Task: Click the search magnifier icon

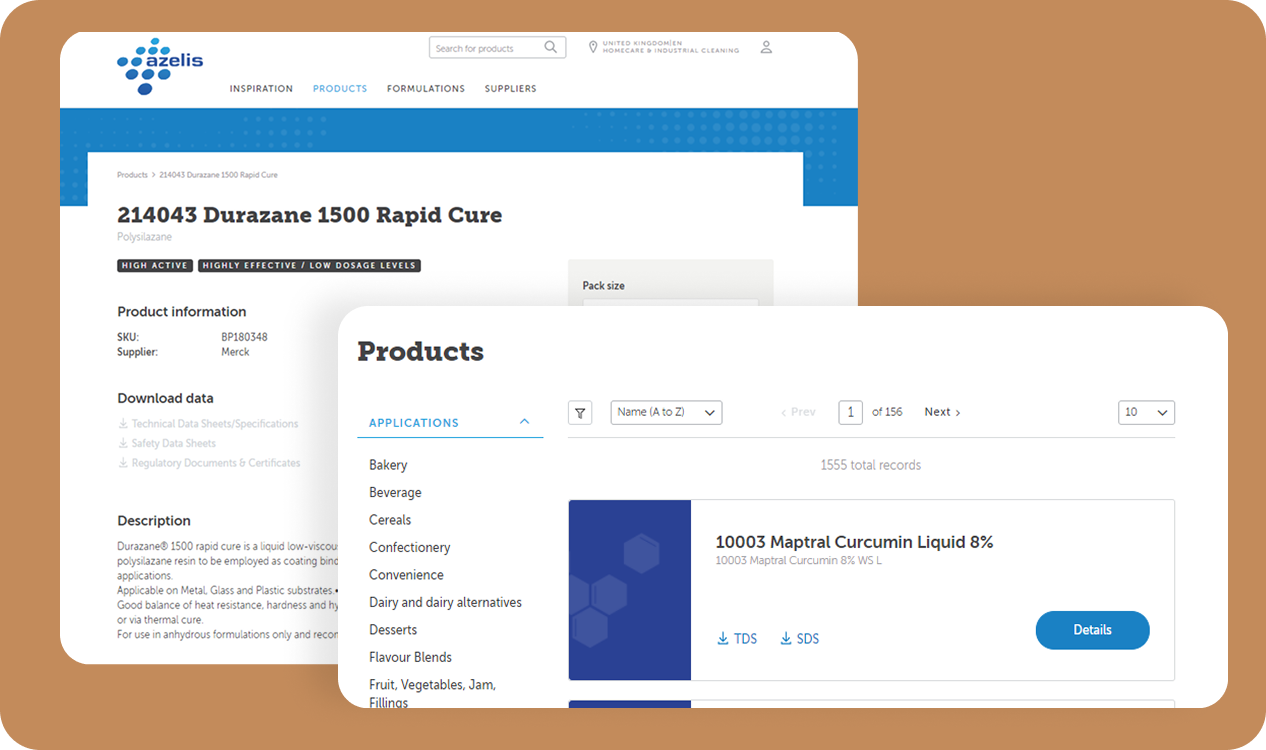Action: click(551, 47)
